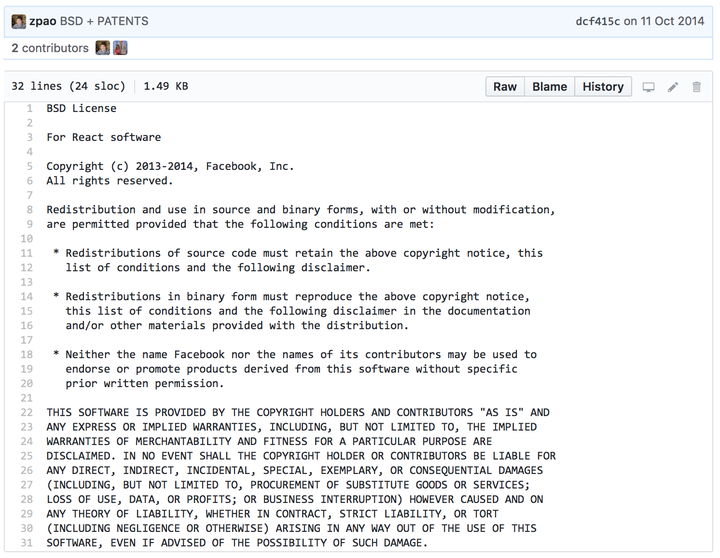Show file History
The width and height of the screenshot is (720, 558).
[x=603, y=87]
